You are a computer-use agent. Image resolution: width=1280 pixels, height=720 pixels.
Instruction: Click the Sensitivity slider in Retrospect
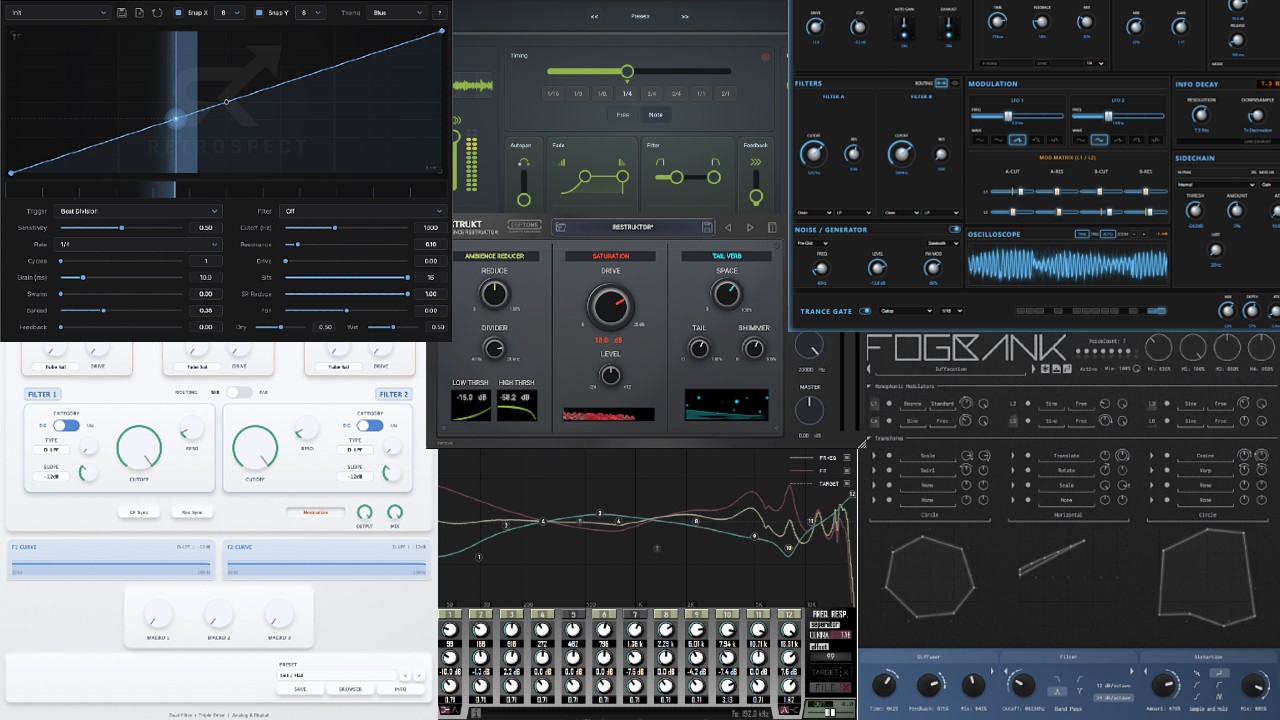(121, 228)
